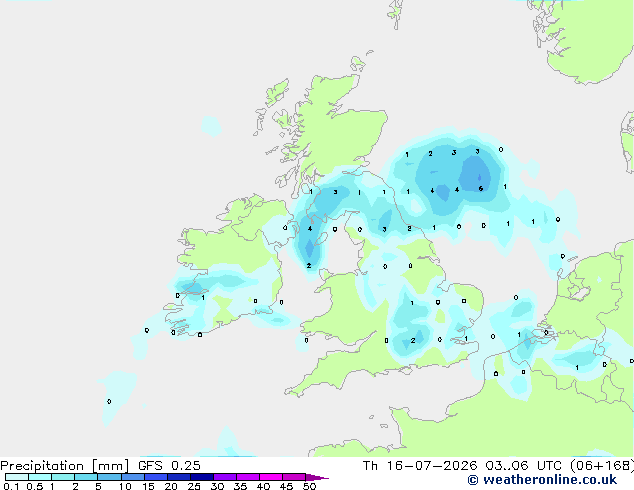This screenshot has width=634, height=490.
Task: Click the 35–40 mm violet legend swatch
Action: [x=248, y=477]
